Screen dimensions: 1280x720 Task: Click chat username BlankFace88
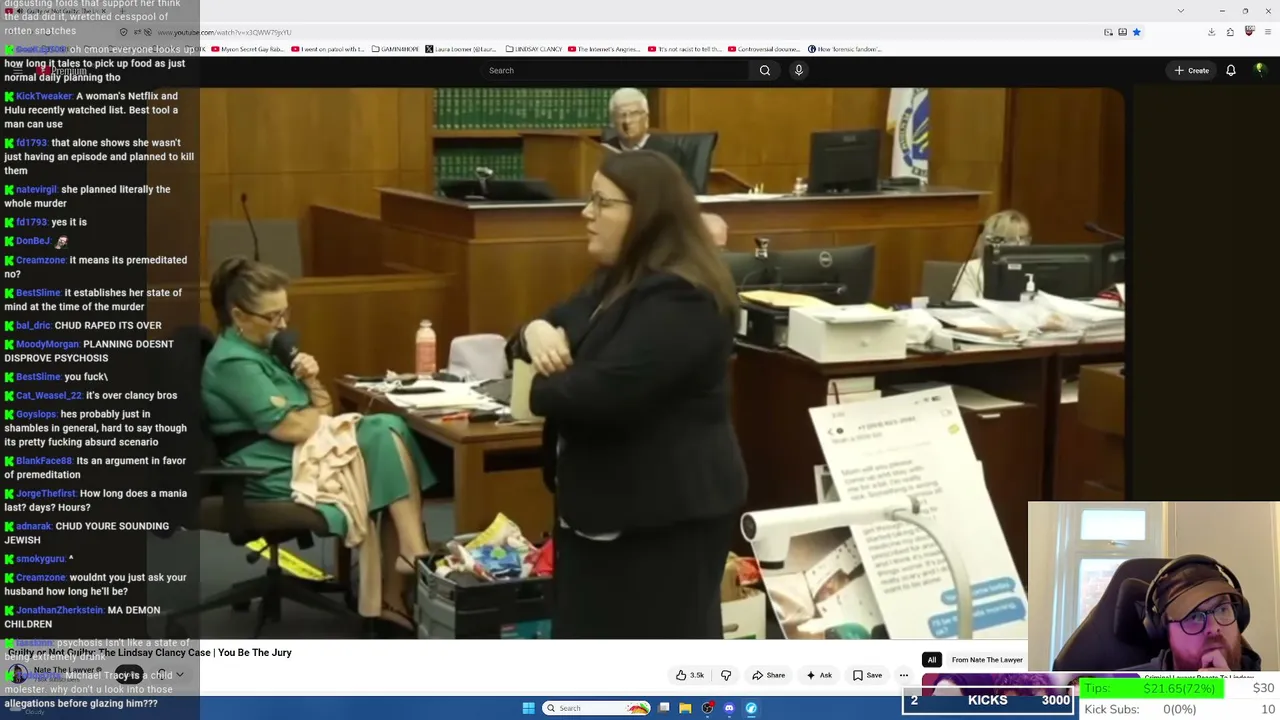(x=44, y=461)
